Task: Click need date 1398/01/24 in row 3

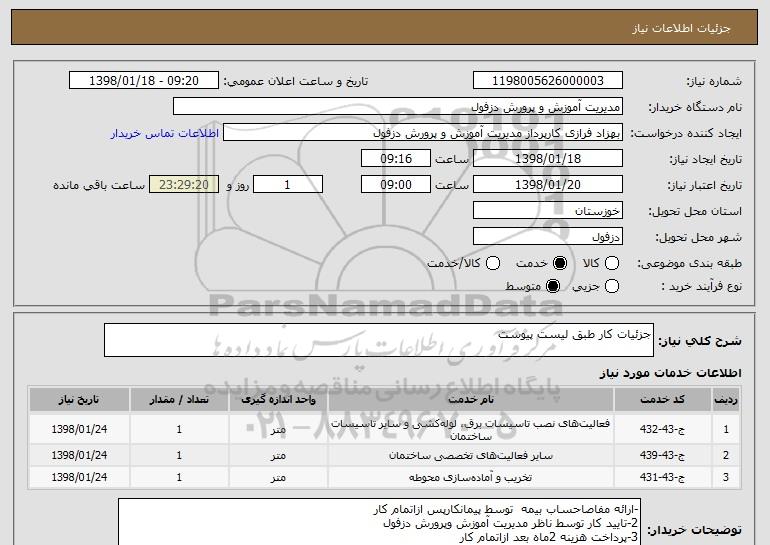Action: (x=79, y=477)
